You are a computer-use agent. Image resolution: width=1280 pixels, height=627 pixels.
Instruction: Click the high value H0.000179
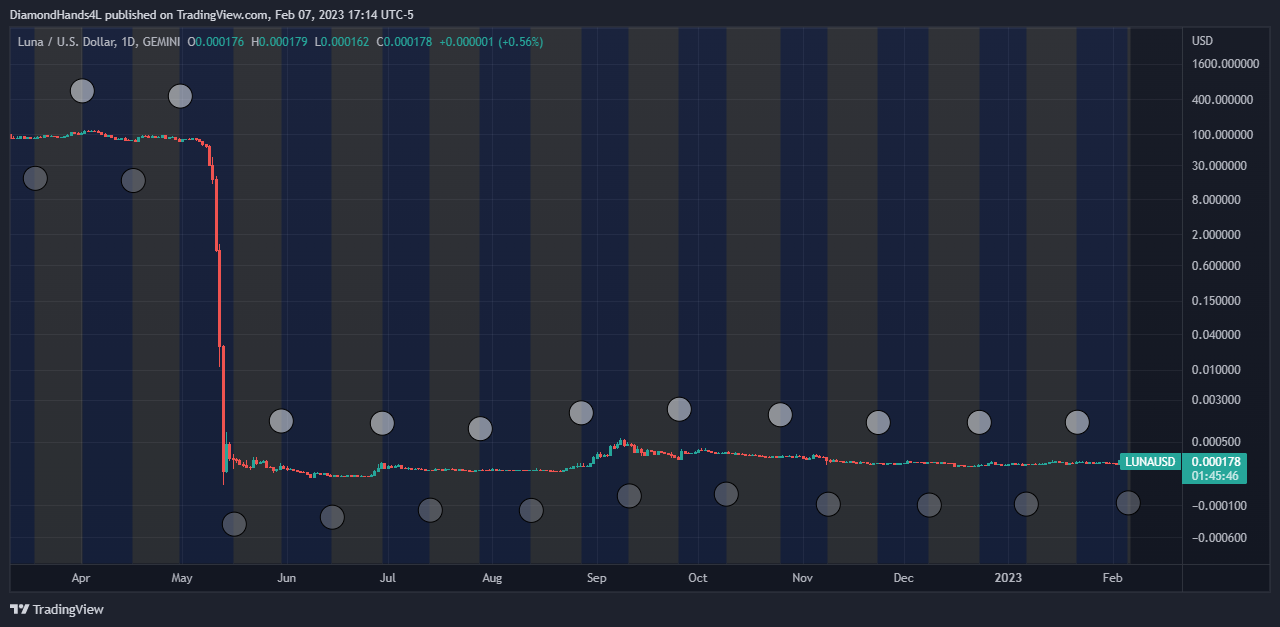pos(279,42)
